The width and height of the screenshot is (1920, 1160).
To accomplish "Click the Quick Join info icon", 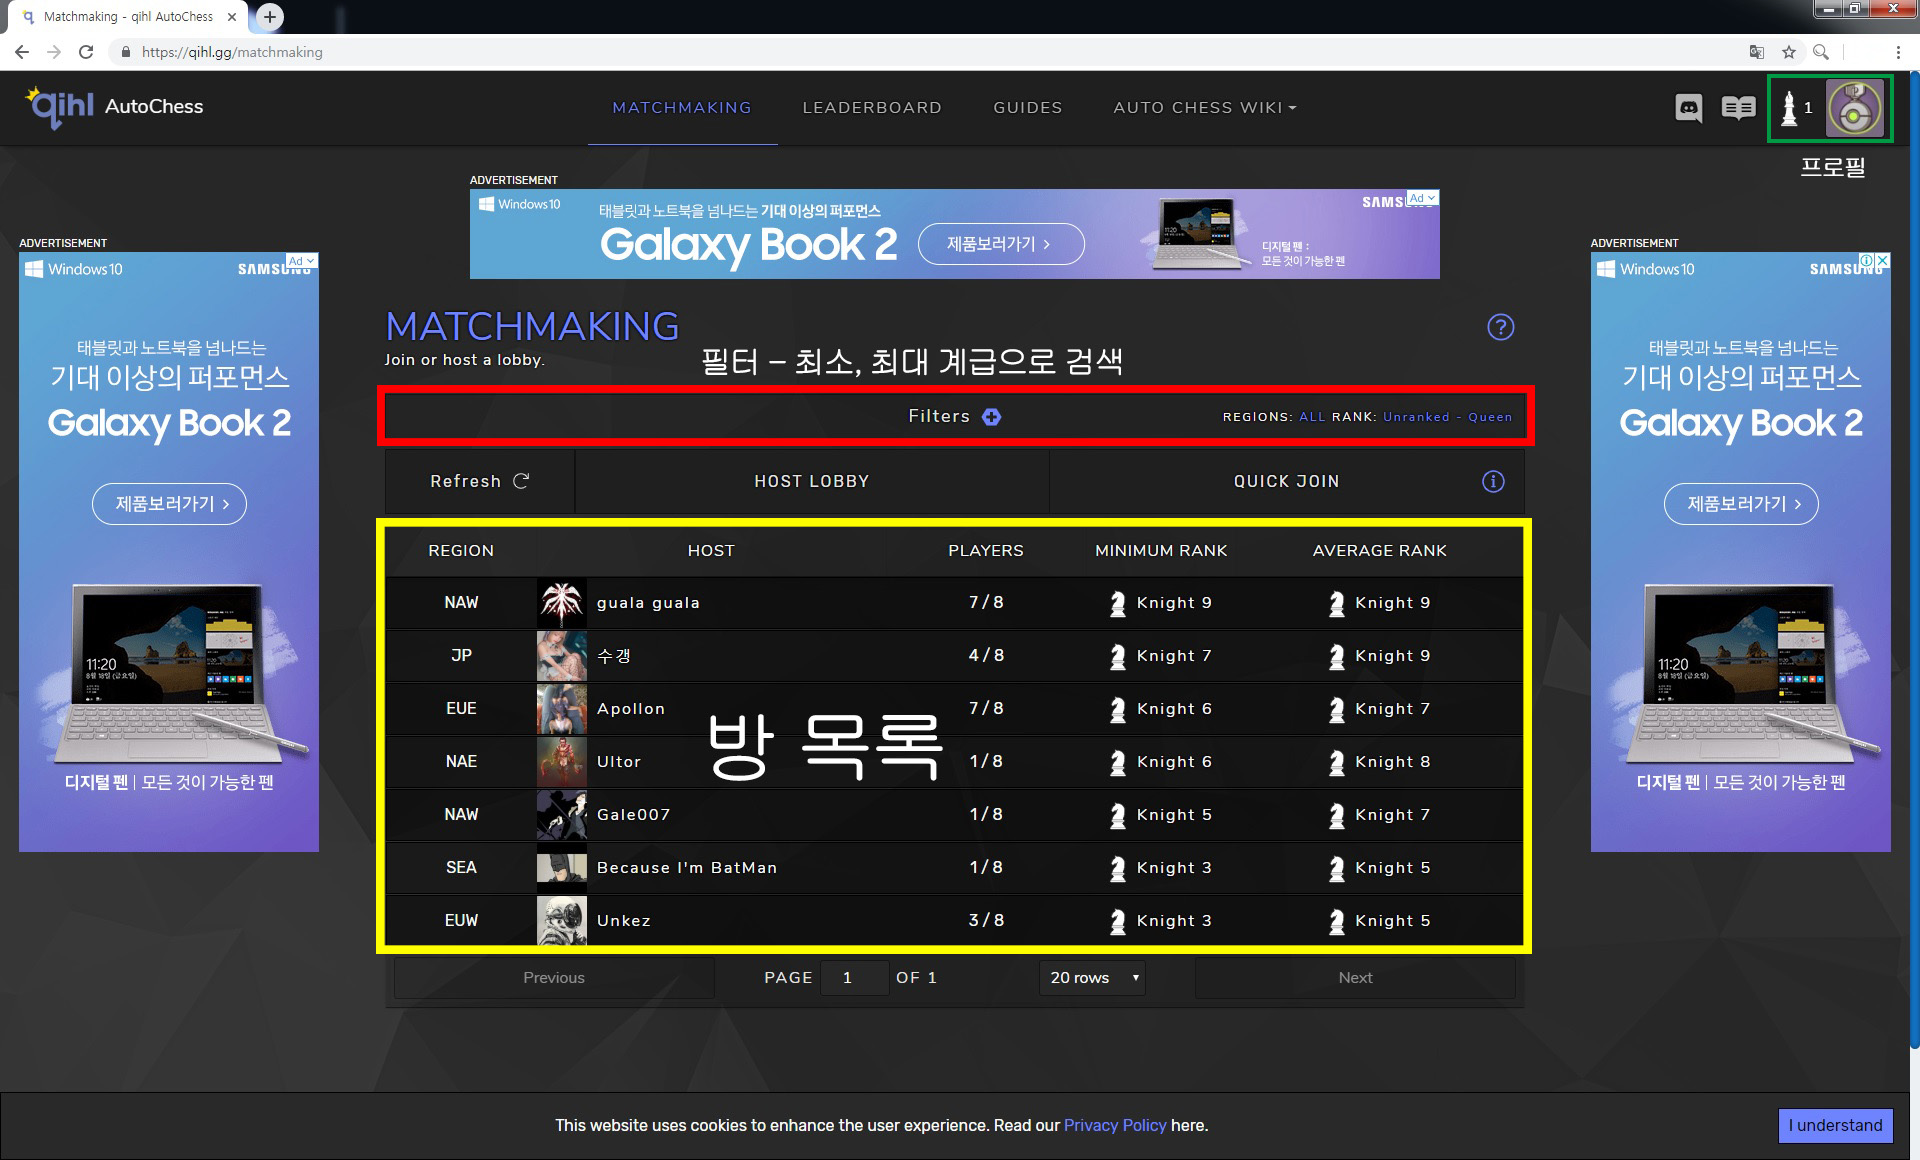I will click(1492, 482).
